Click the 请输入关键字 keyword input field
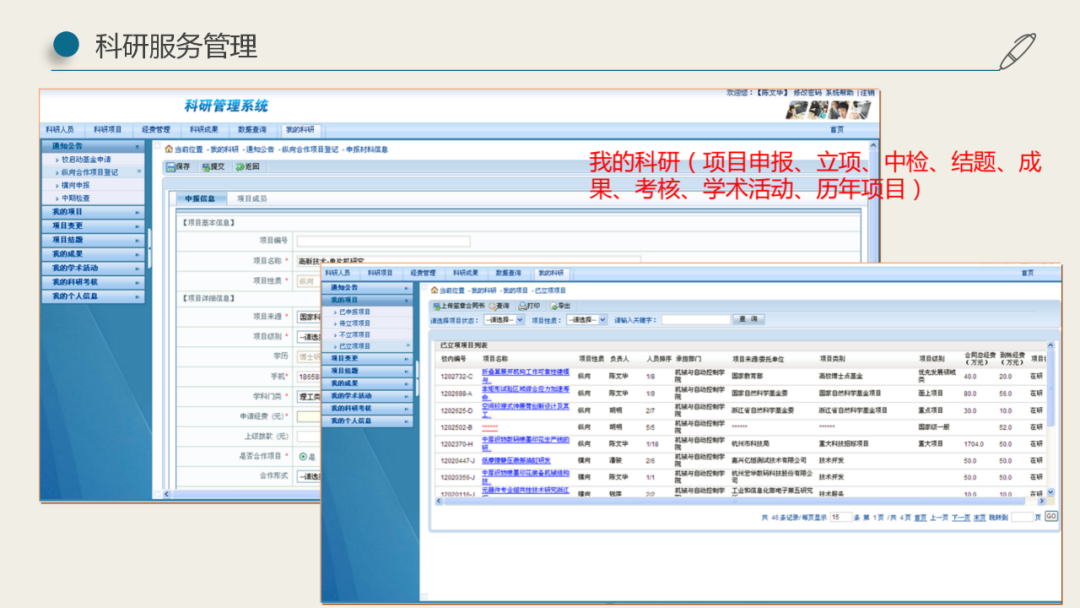Viewport: 1080px width, 608px height. click(695, 319)
